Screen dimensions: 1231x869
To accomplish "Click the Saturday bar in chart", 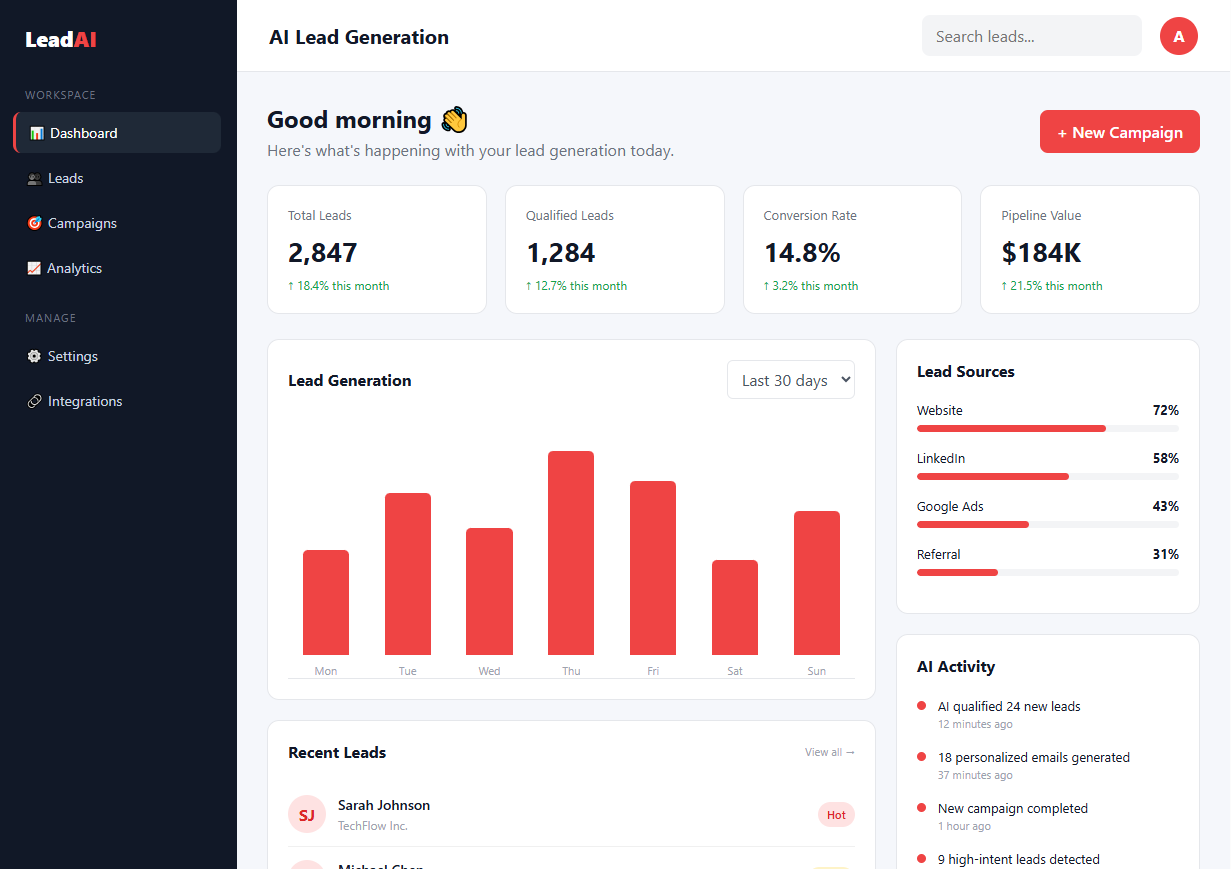I will (x=735, y=607).
